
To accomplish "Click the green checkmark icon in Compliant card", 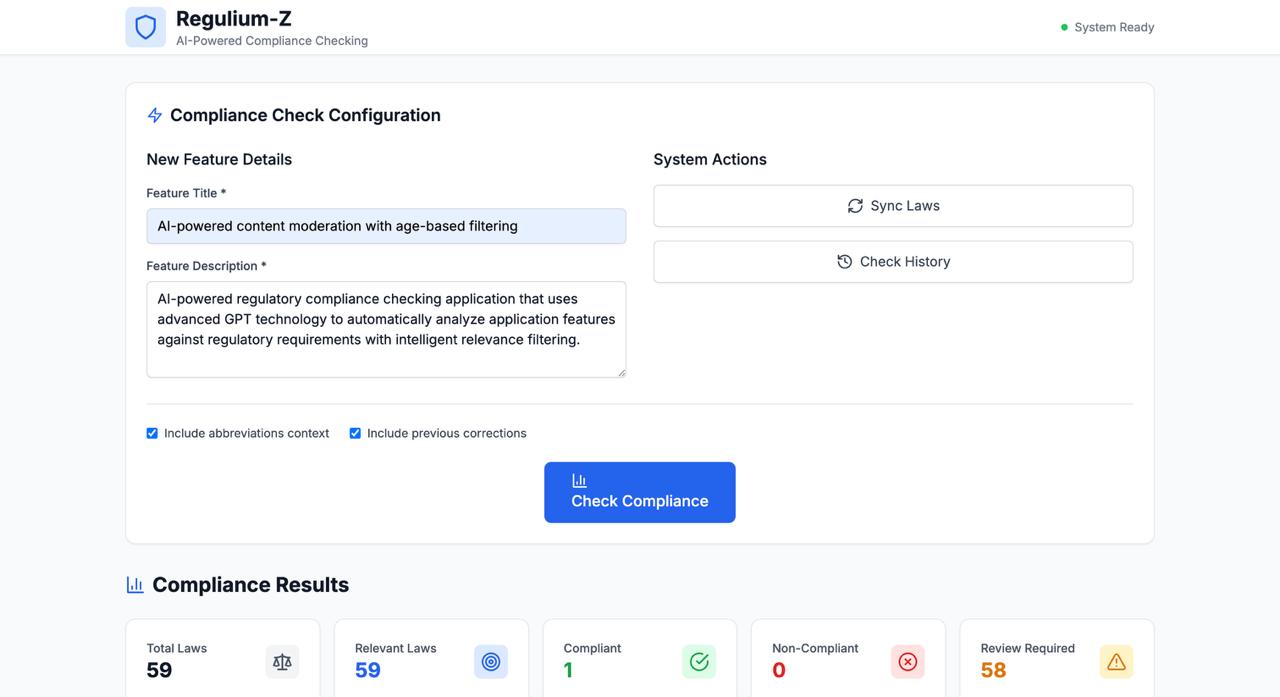I will point(699,661).
